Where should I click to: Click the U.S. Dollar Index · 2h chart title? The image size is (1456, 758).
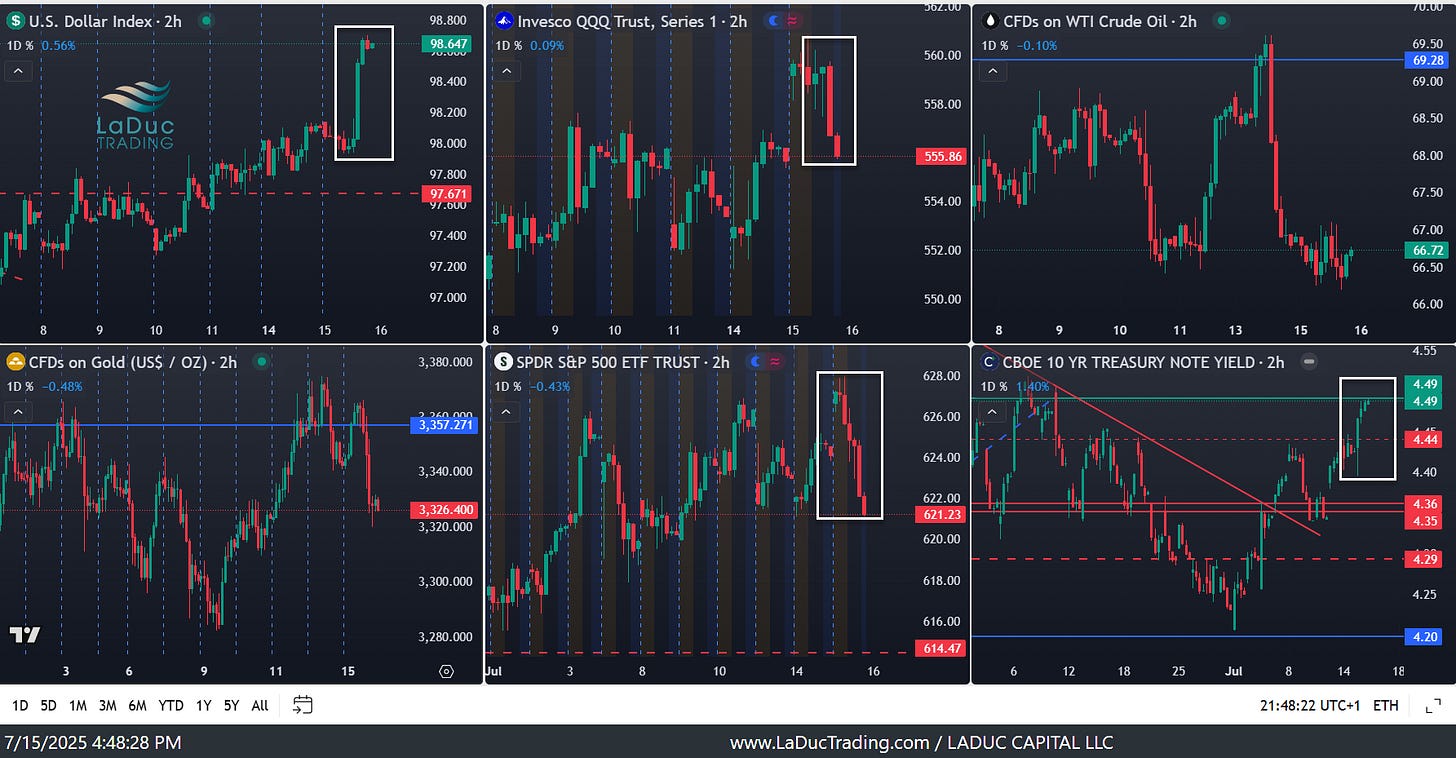point(105,20)
